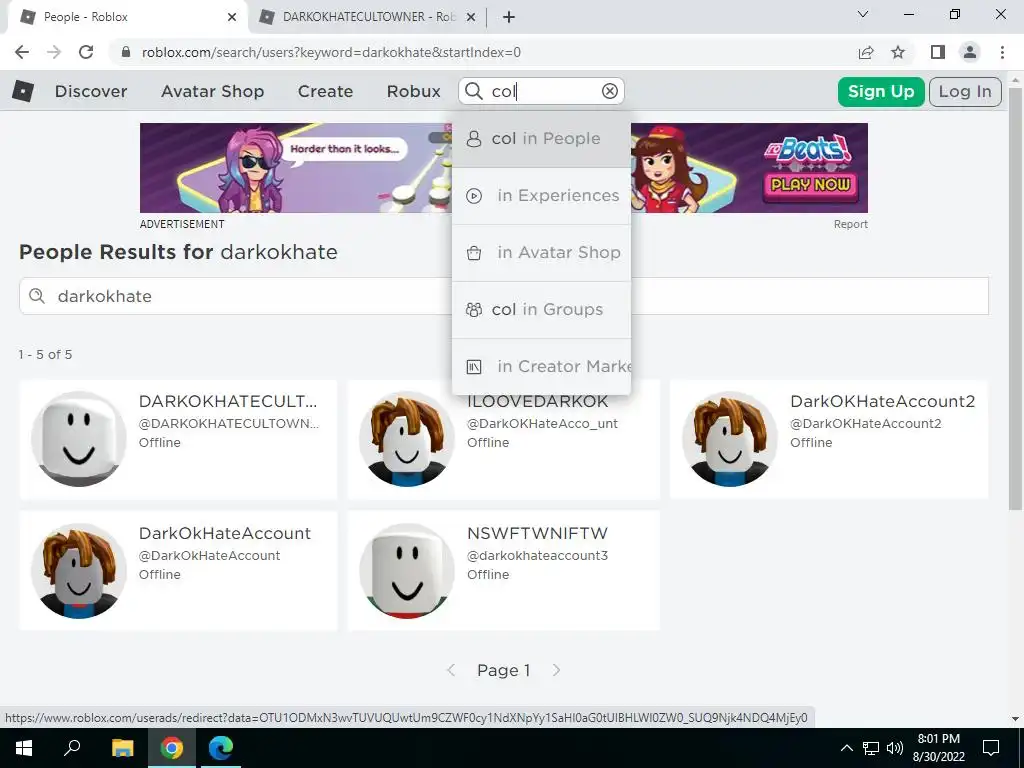Open the DarkOKHateAccount2 profile name

[x=882, y=401]
